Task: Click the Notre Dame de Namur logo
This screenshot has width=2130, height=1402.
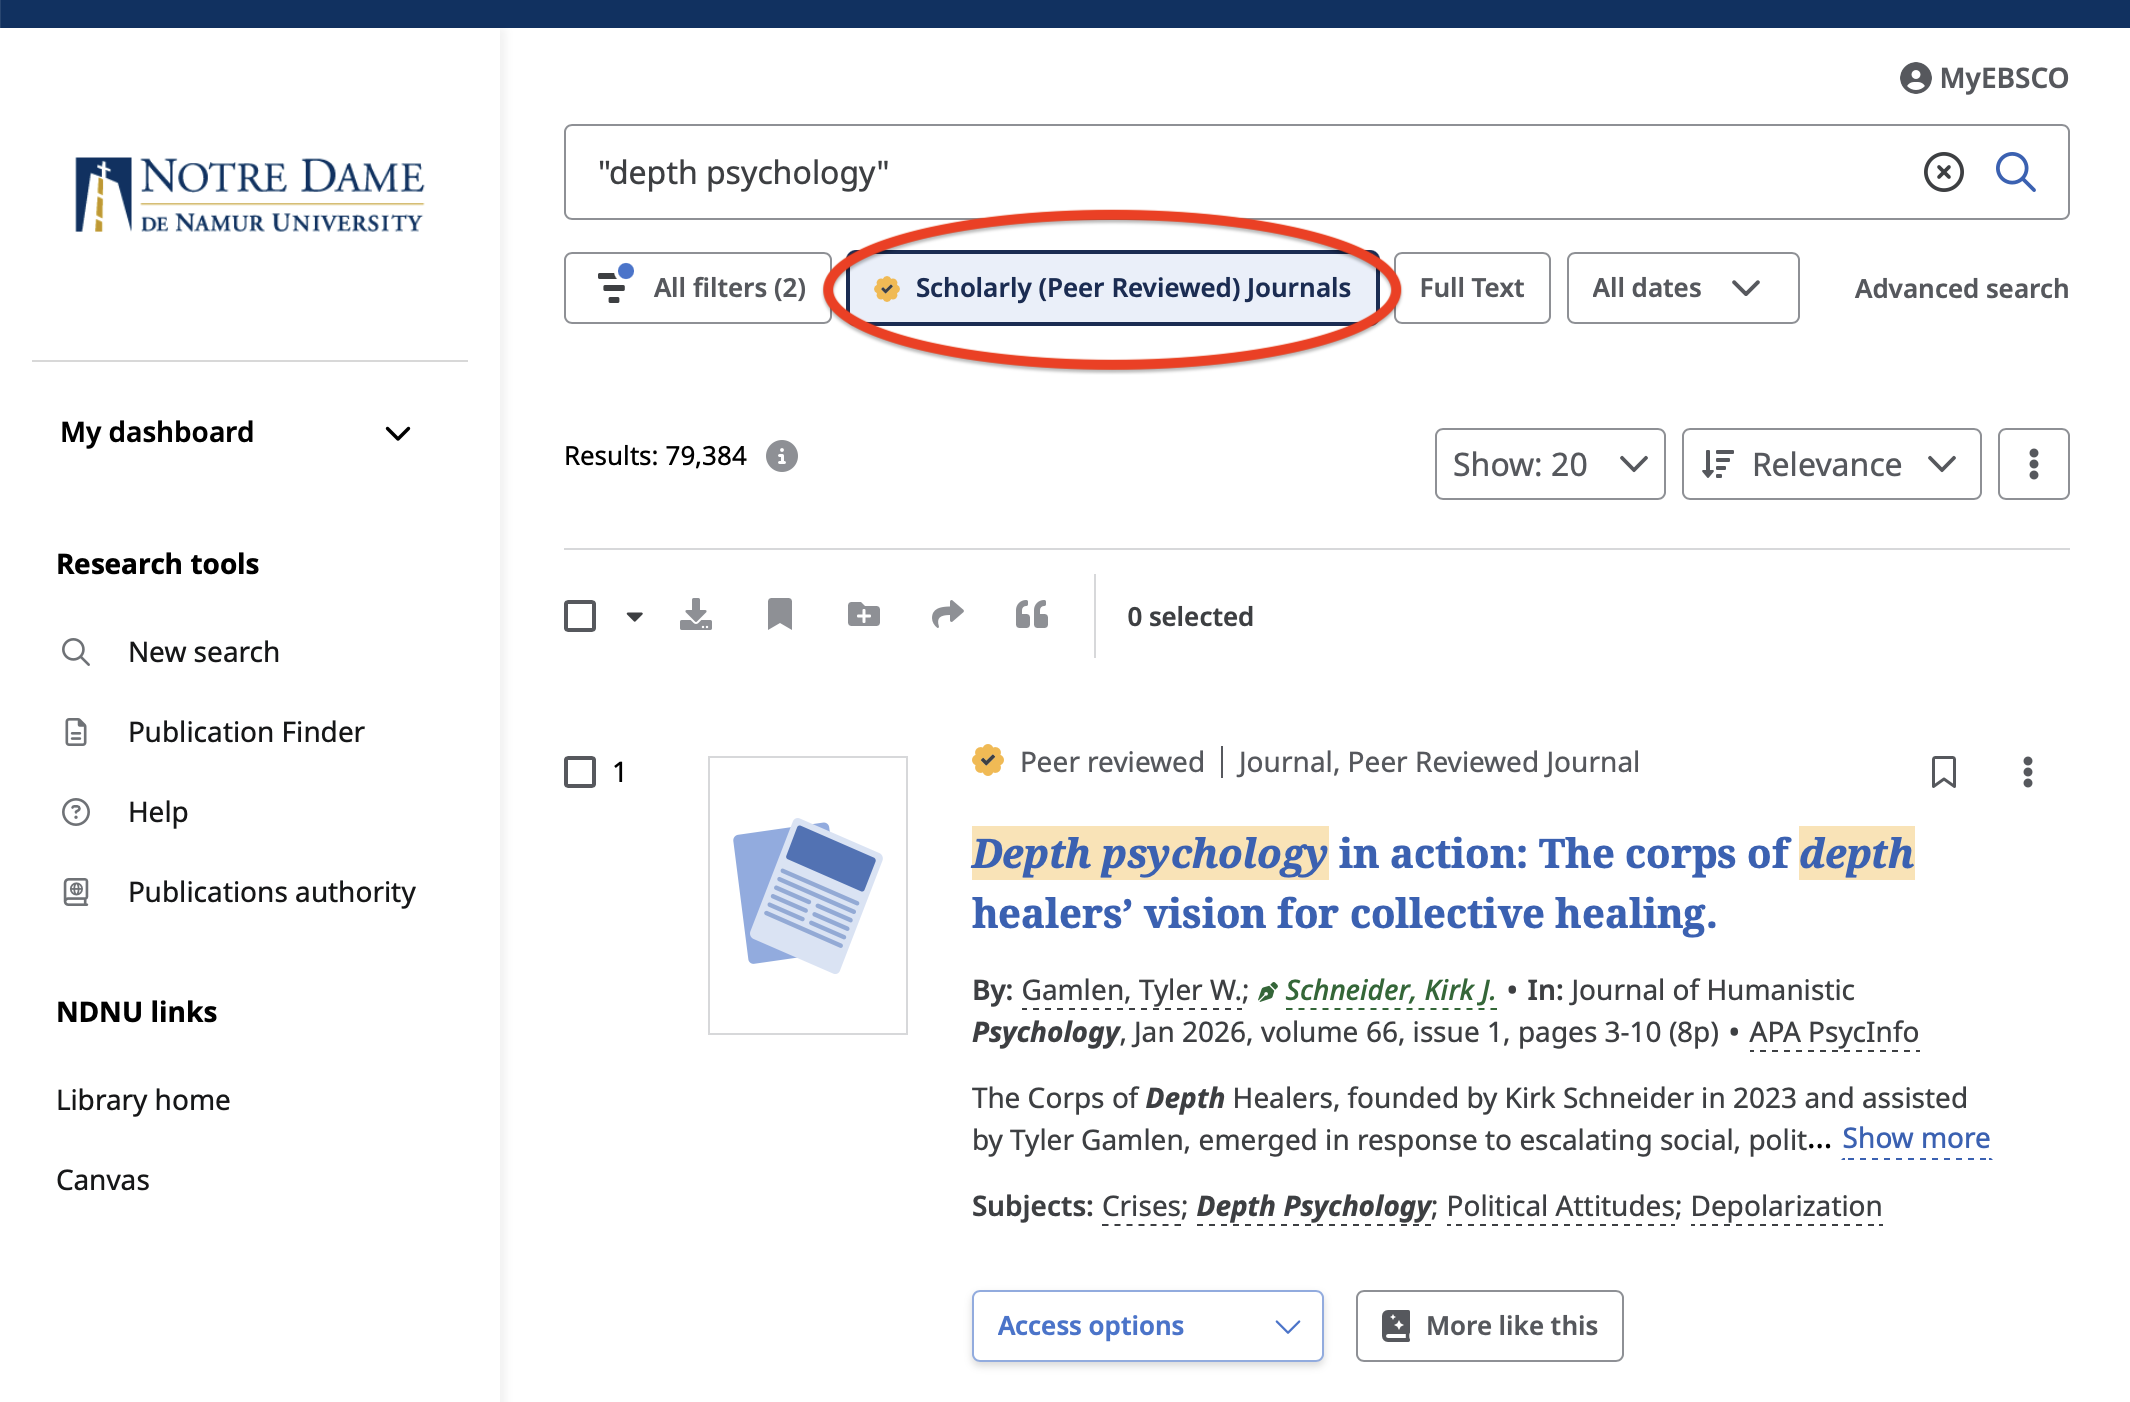Action: pos(250,194)
